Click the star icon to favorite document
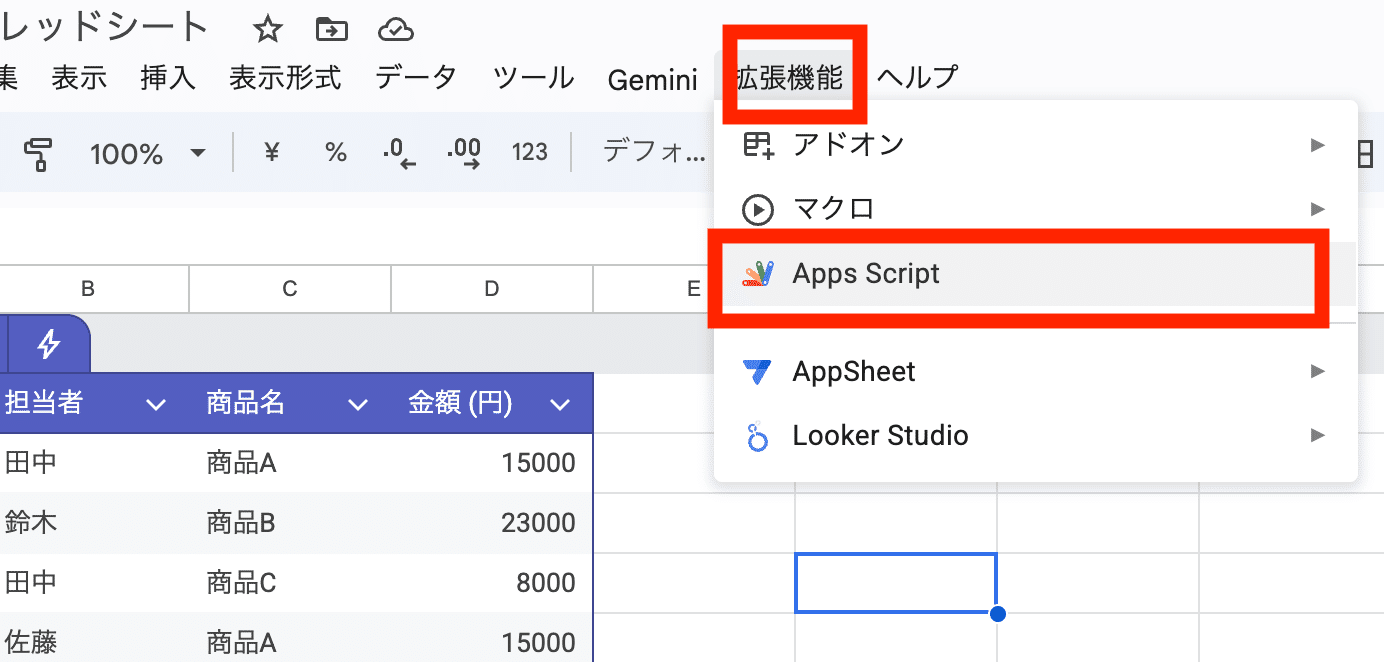This screenshot has width=1384, height=662. click(x=267, y=30)
